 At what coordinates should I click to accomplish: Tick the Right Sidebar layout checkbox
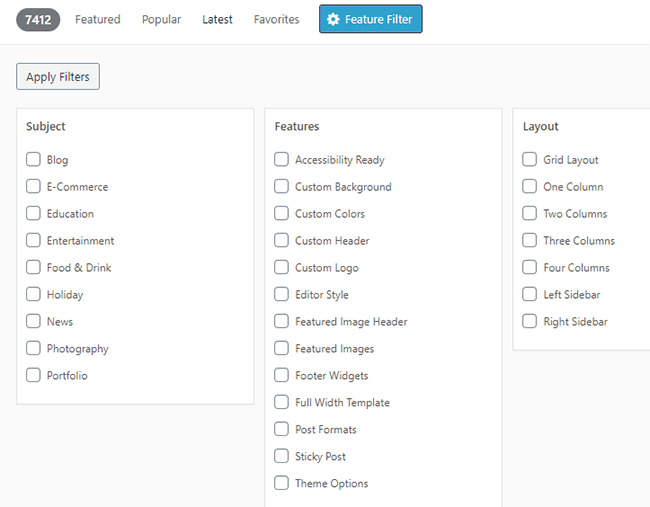point(530,321)
